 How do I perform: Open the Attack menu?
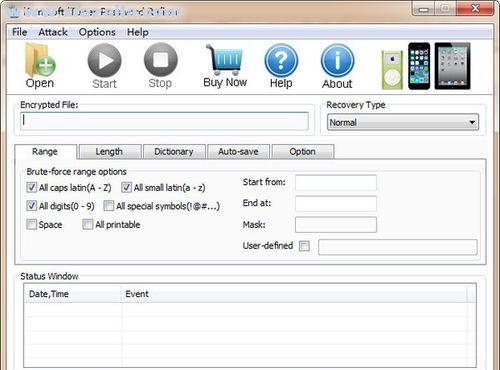(x=53, y=32)
